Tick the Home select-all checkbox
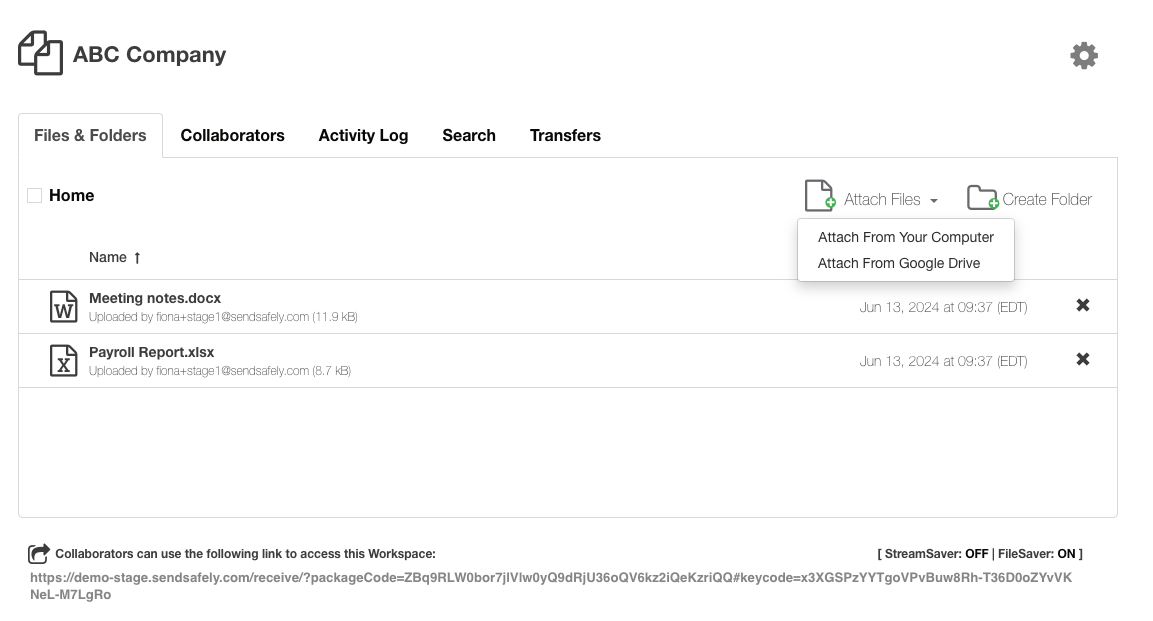1153x621 pixels. coord(35,196)
